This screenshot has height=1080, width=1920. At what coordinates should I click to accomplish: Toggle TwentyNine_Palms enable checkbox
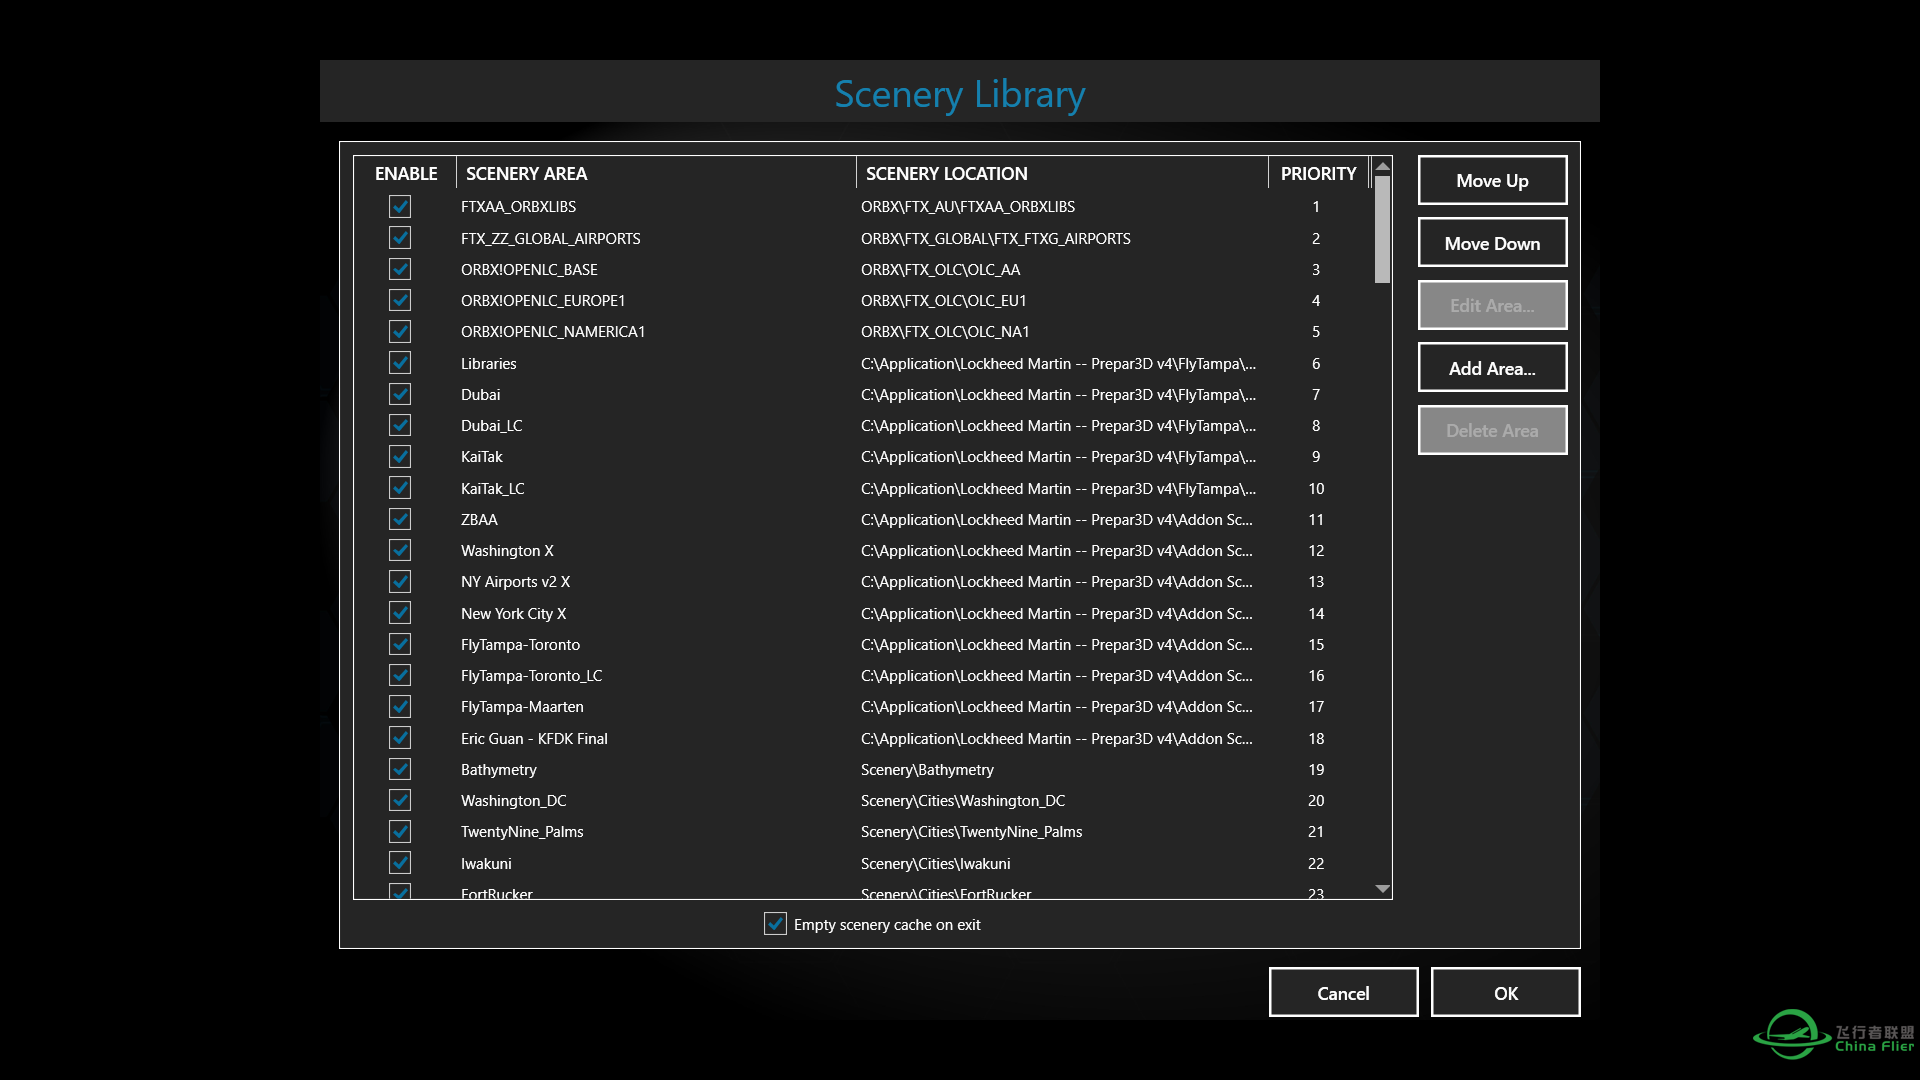coord(400,832)
